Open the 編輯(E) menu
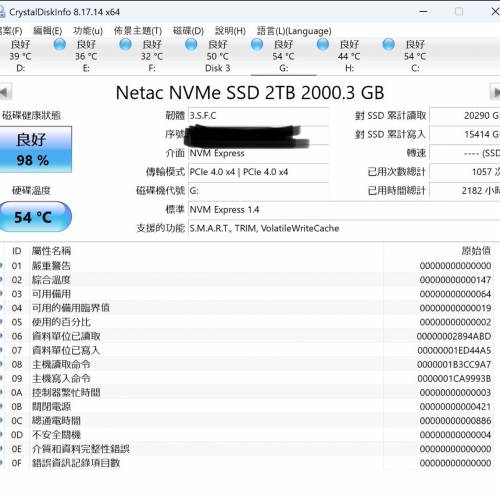The width and height of the screenshot is (500, 500). pyautogui.click(x=48, y=31)
